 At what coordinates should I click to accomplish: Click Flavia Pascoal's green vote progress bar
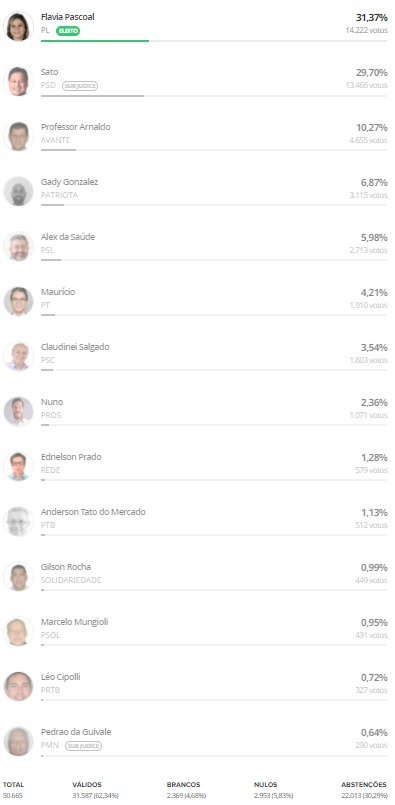pos(95,41)
